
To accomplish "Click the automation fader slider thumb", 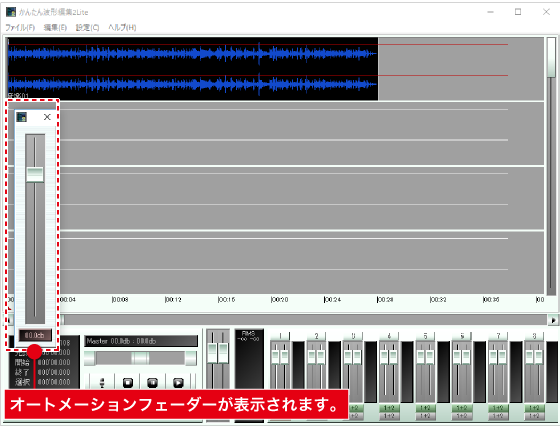I will (x=35, y=175).
